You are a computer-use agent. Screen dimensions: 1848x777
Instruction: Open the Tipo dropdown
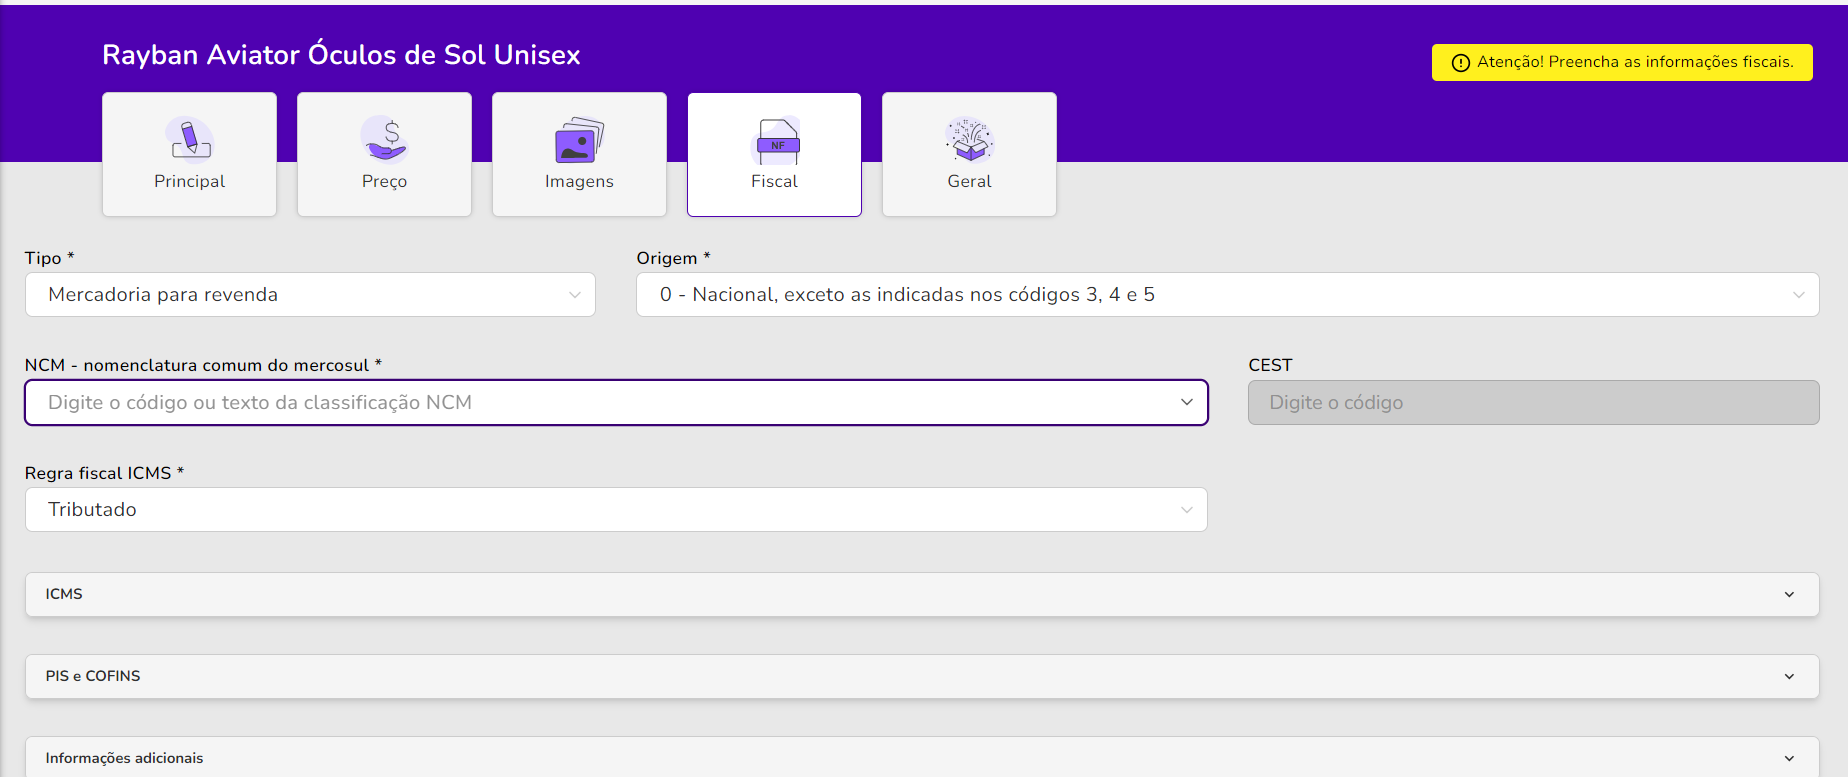pos(310,295)
